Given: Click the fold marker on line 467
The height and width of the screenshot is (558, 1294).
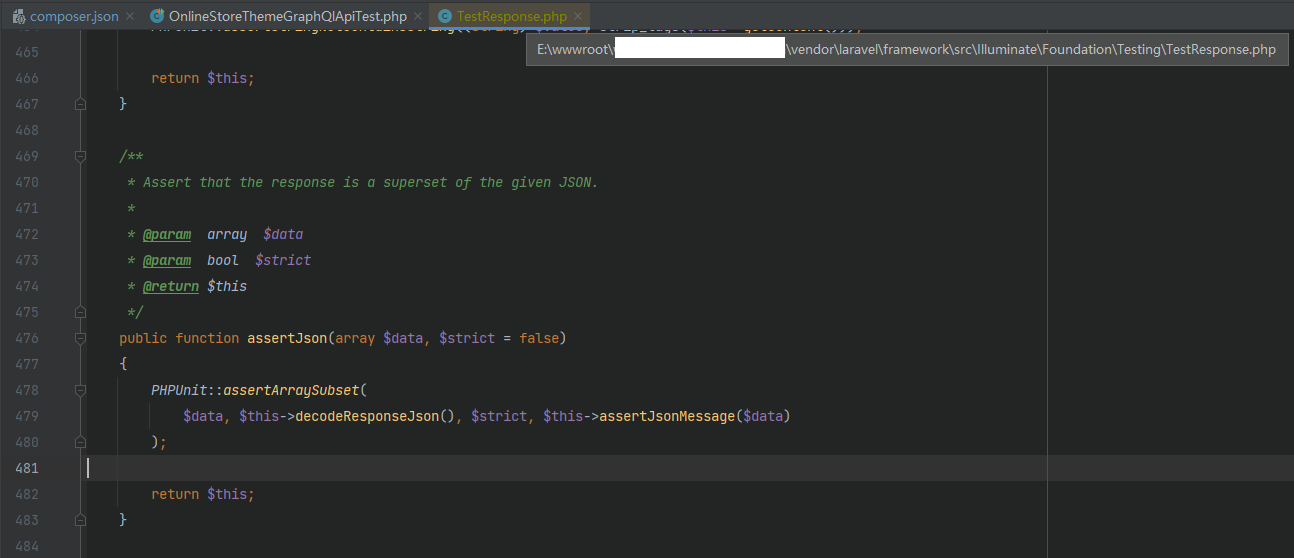Looking at the screenshot, I should click(x=81, y=104).
